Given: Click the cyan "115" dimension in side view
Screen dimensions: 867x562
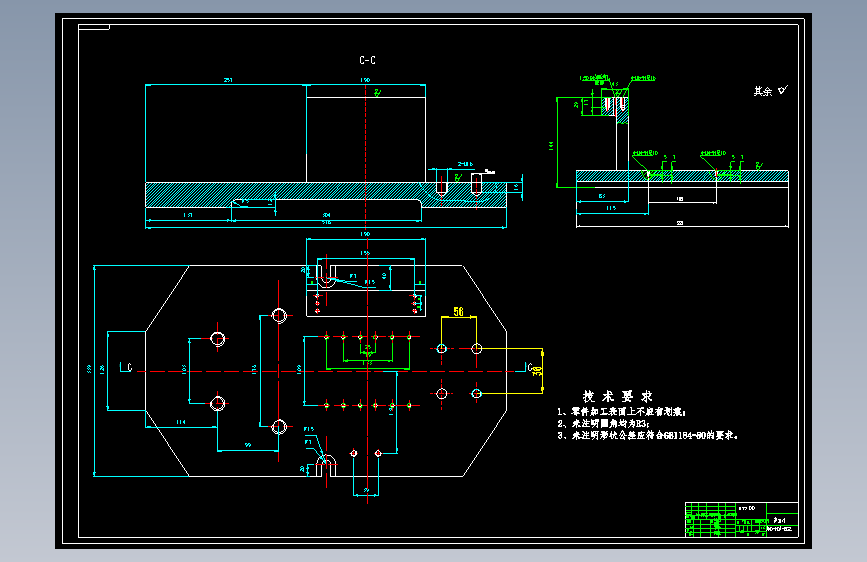Looking at the screenshot, I should [x=610, y=208].
